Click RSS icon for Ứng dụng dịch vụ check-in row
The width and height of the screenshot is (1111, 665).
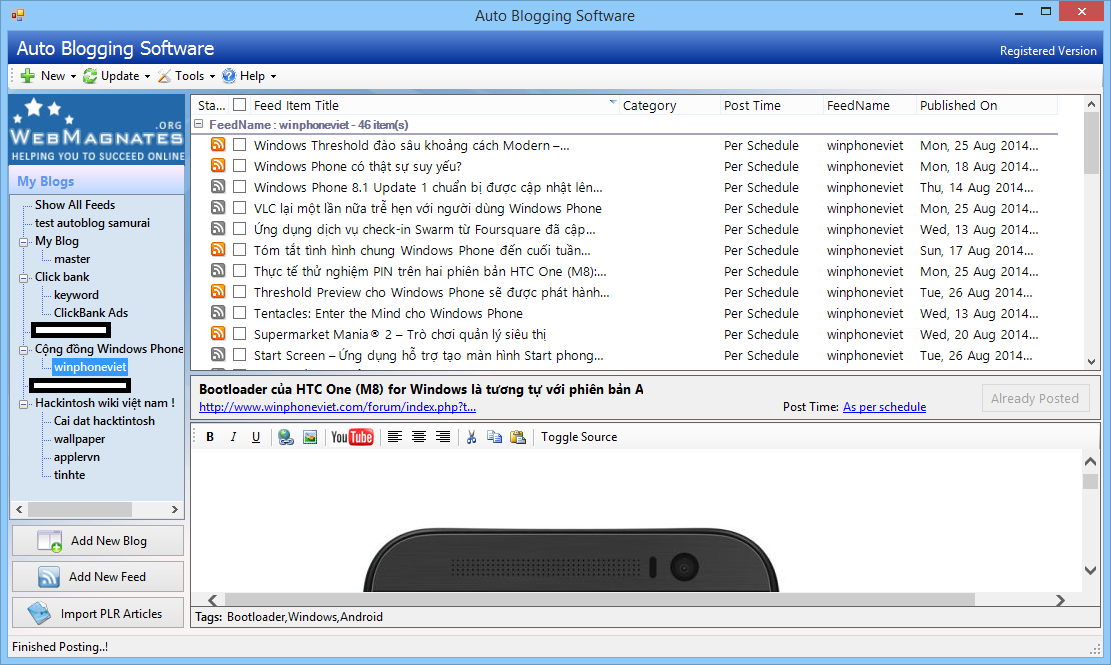coord(218,229)
